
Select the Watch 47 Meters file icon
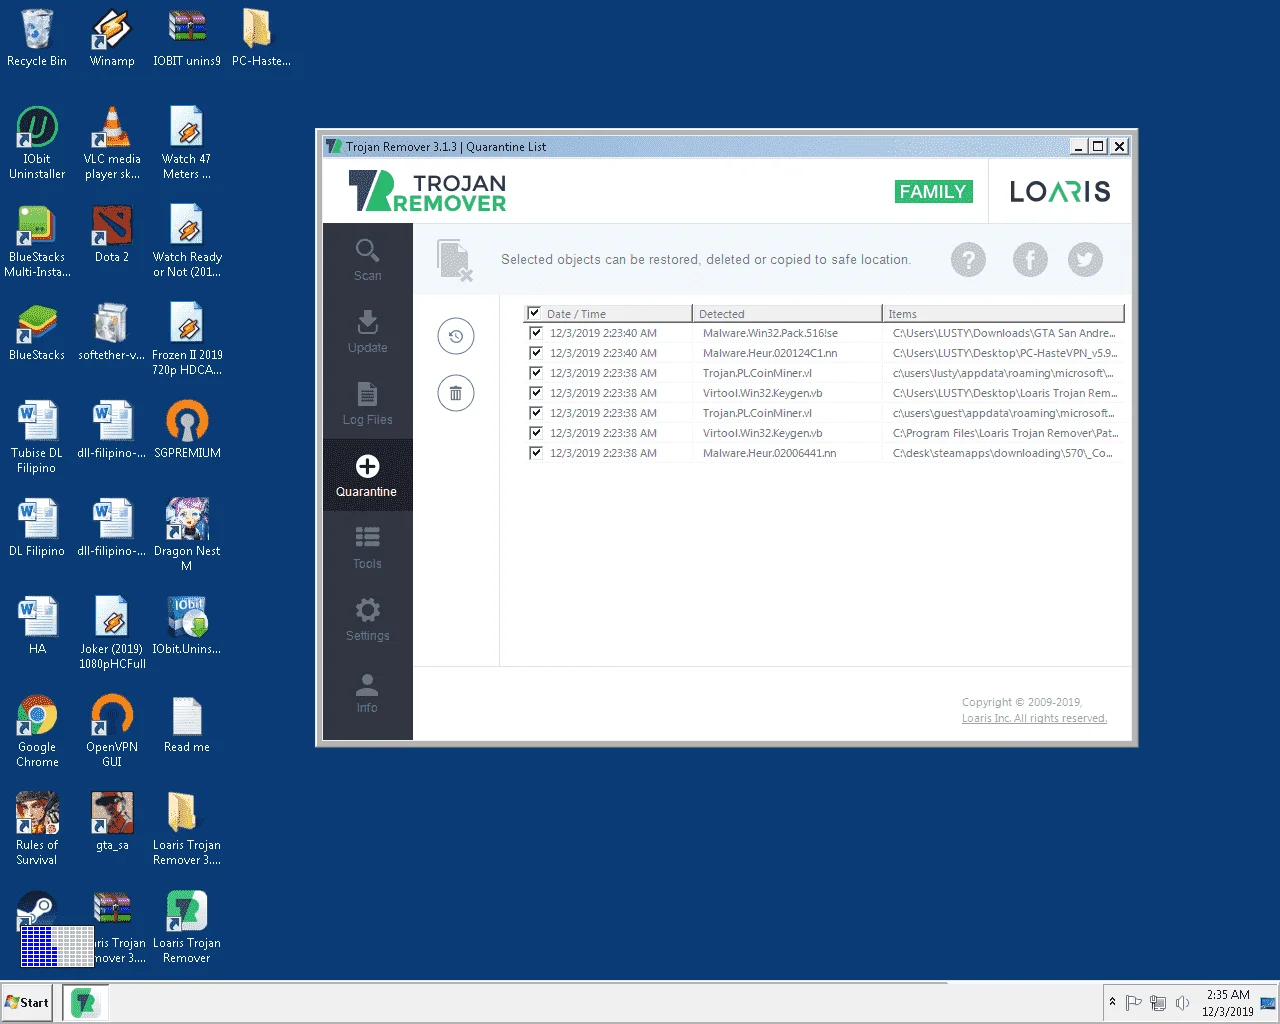pyautogui.click(x=187, y=143)
